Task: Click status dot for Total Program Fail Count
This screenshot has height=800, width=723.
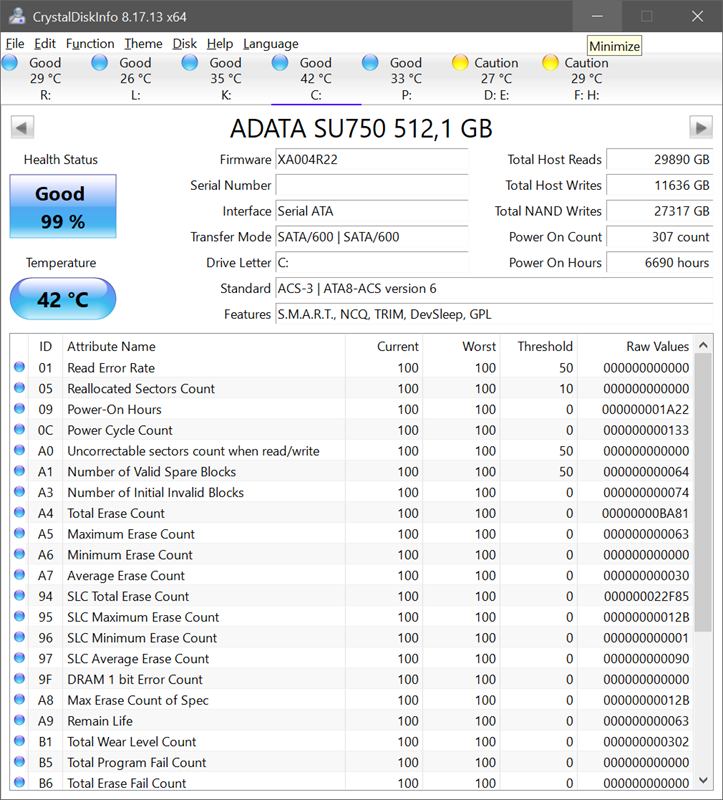Action: pyautogui.click(x=19, y=762)
